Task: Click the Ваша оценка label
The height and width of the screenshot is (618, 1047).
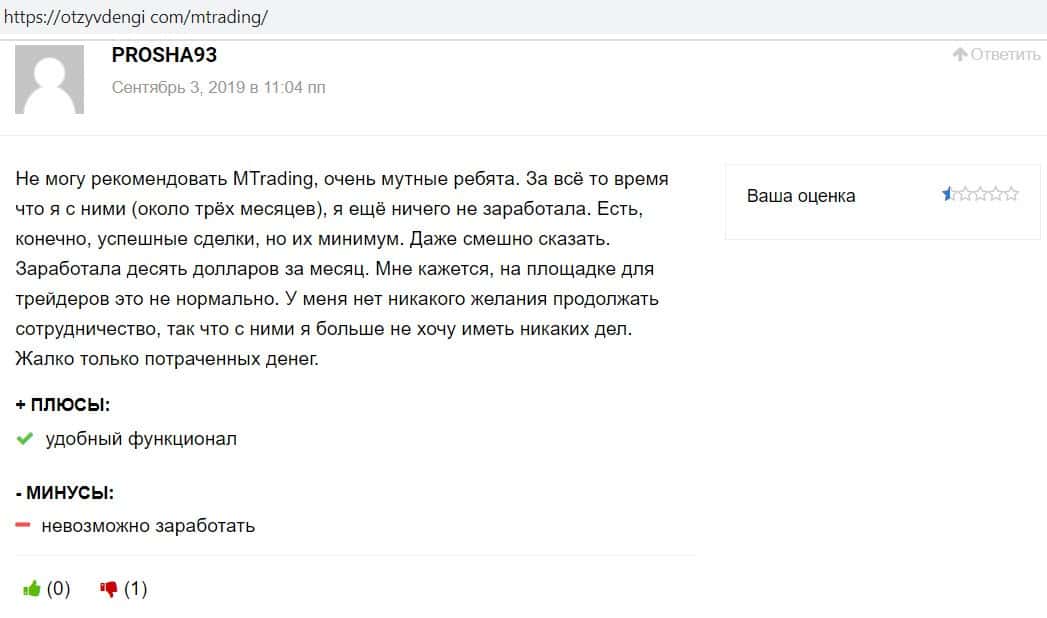Action: tap(801, 196)
